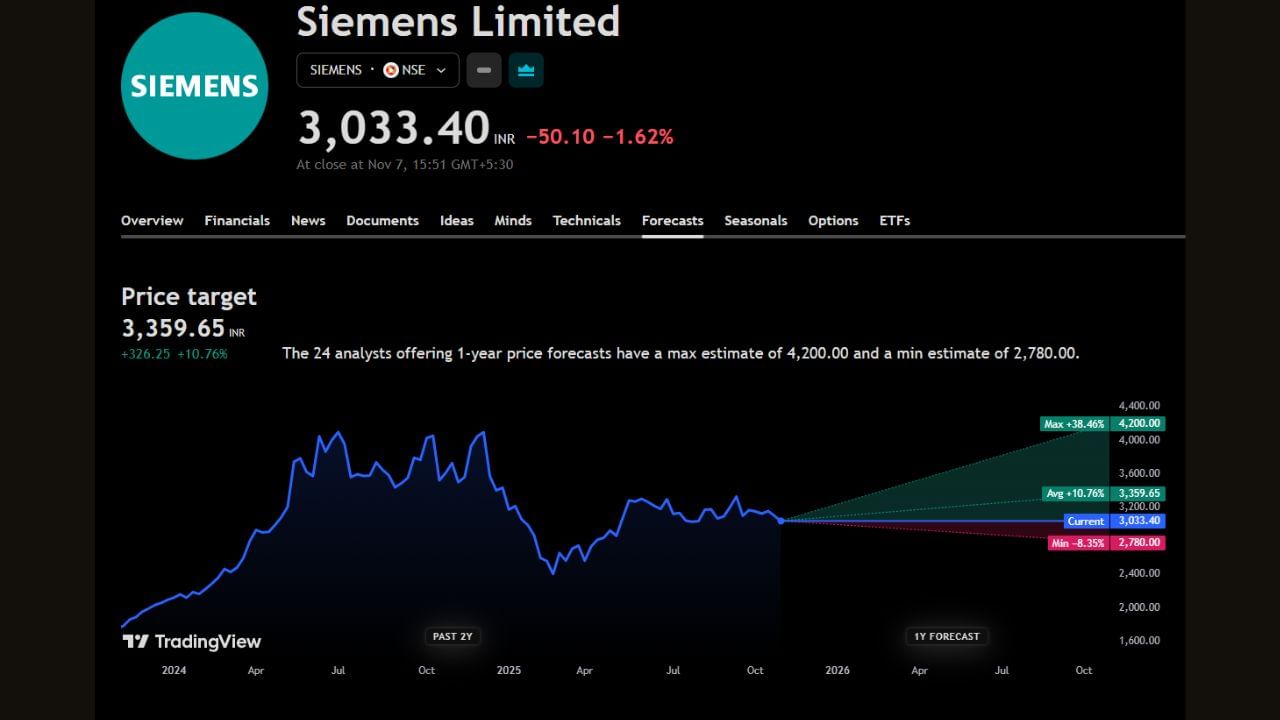Expand the SIEMENS exchange selector chevron

tap(440, 70)
